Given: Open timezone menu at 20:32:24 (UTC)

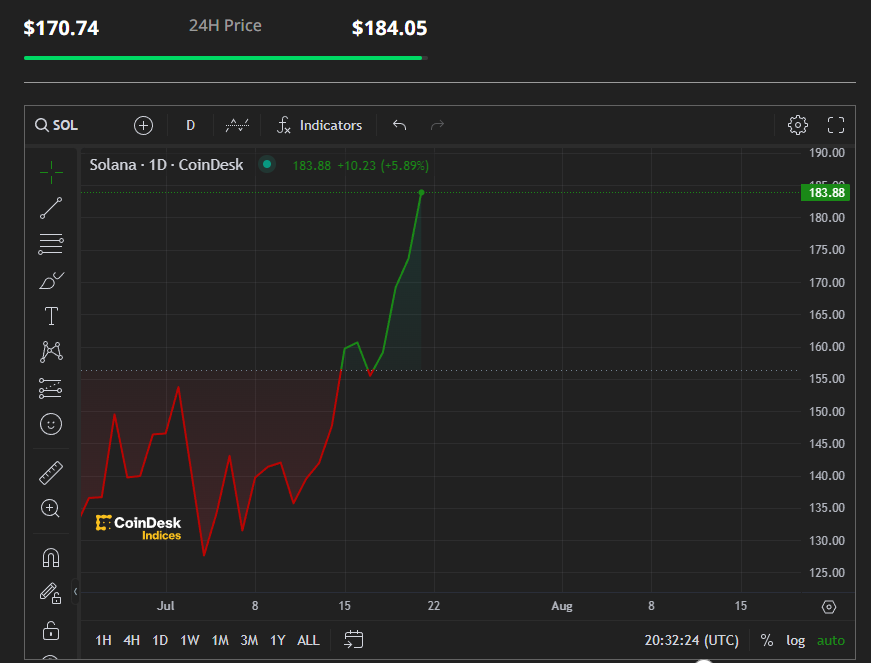Looking at the screenshot, I should coord(692,640).
